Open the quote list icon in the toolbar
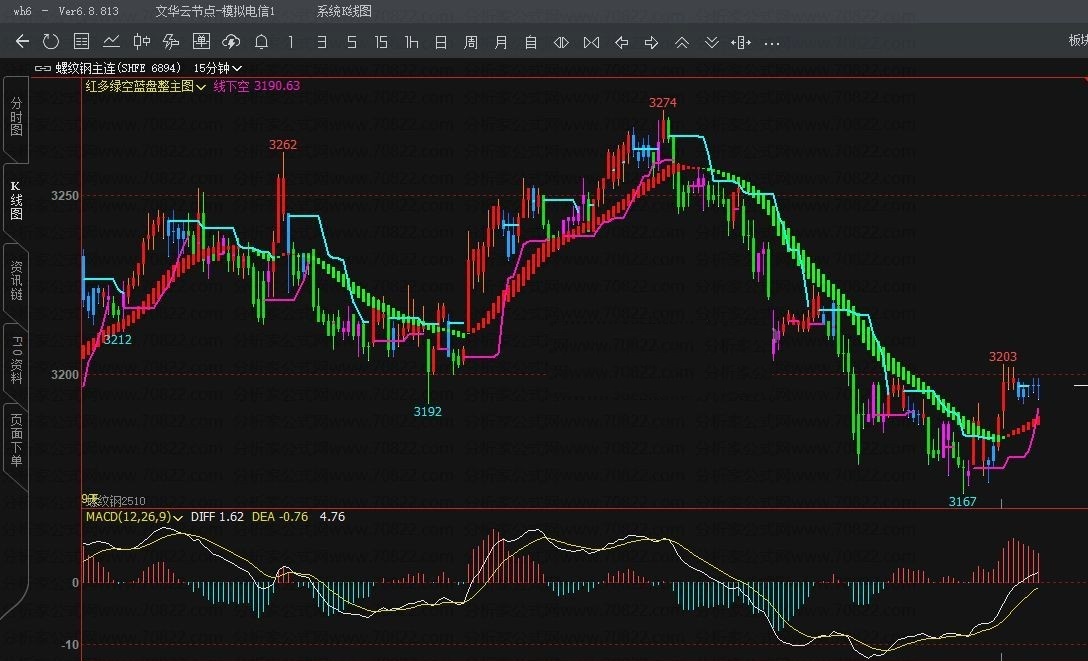Image resolution: width=1088 pixels, height=661 pixels. pos(81,42)
